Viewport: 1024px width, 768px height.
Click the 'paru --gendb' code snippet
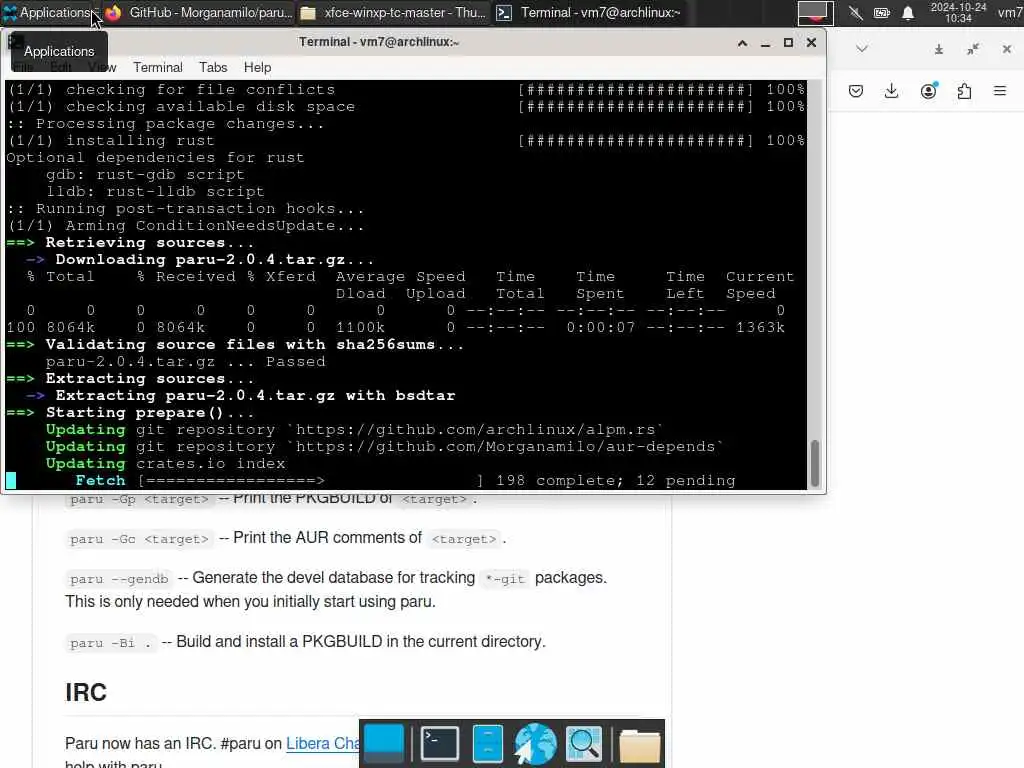coord(119,579)
